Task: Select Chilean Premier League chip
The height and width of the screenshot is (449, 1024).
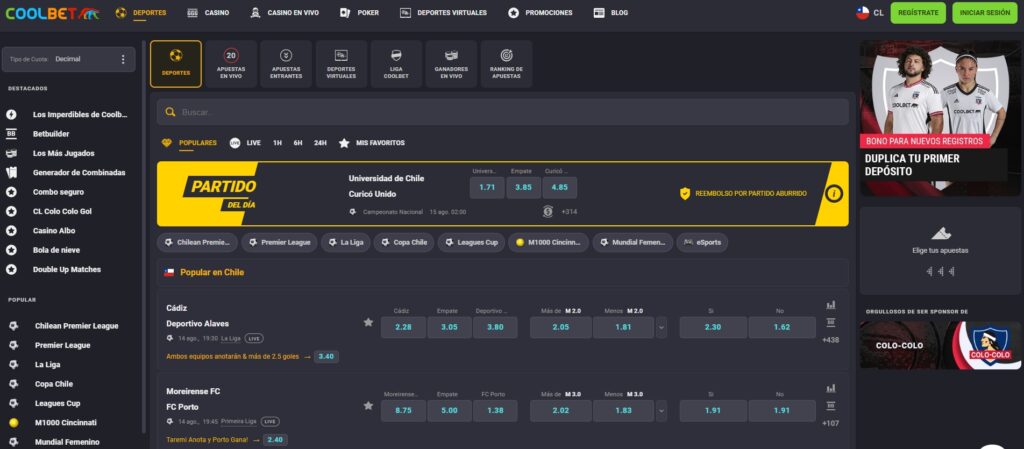Action: (x=197, y=243)
